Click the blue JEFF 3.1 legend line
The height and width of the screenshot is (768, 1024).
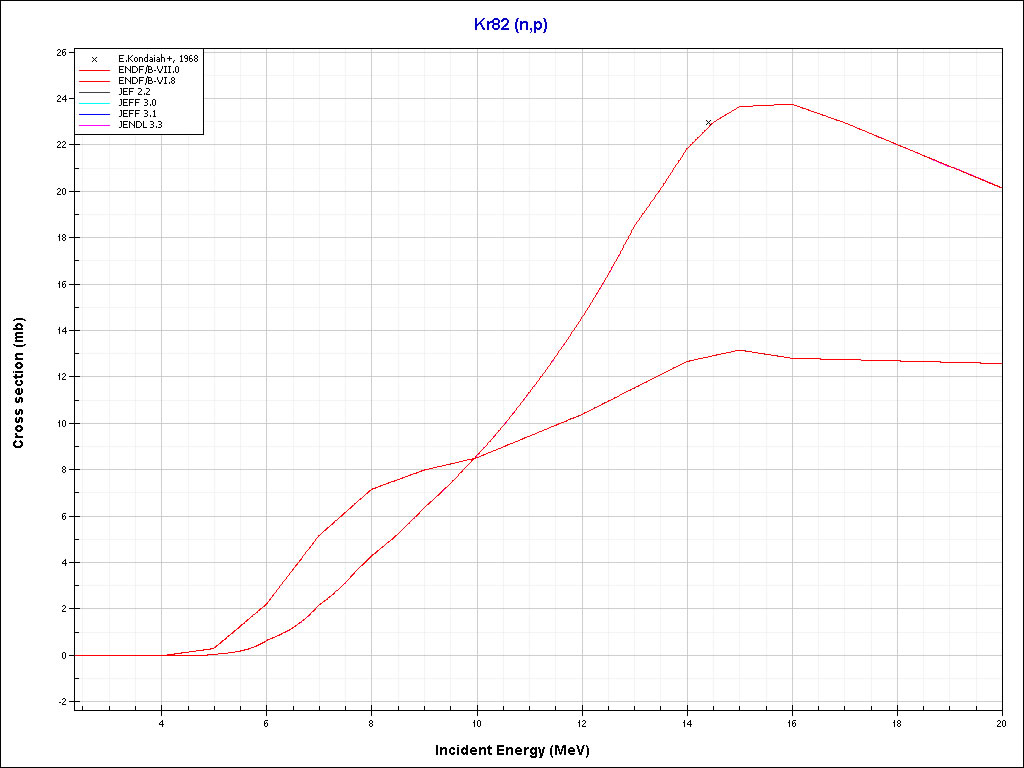tap(94, 114)
